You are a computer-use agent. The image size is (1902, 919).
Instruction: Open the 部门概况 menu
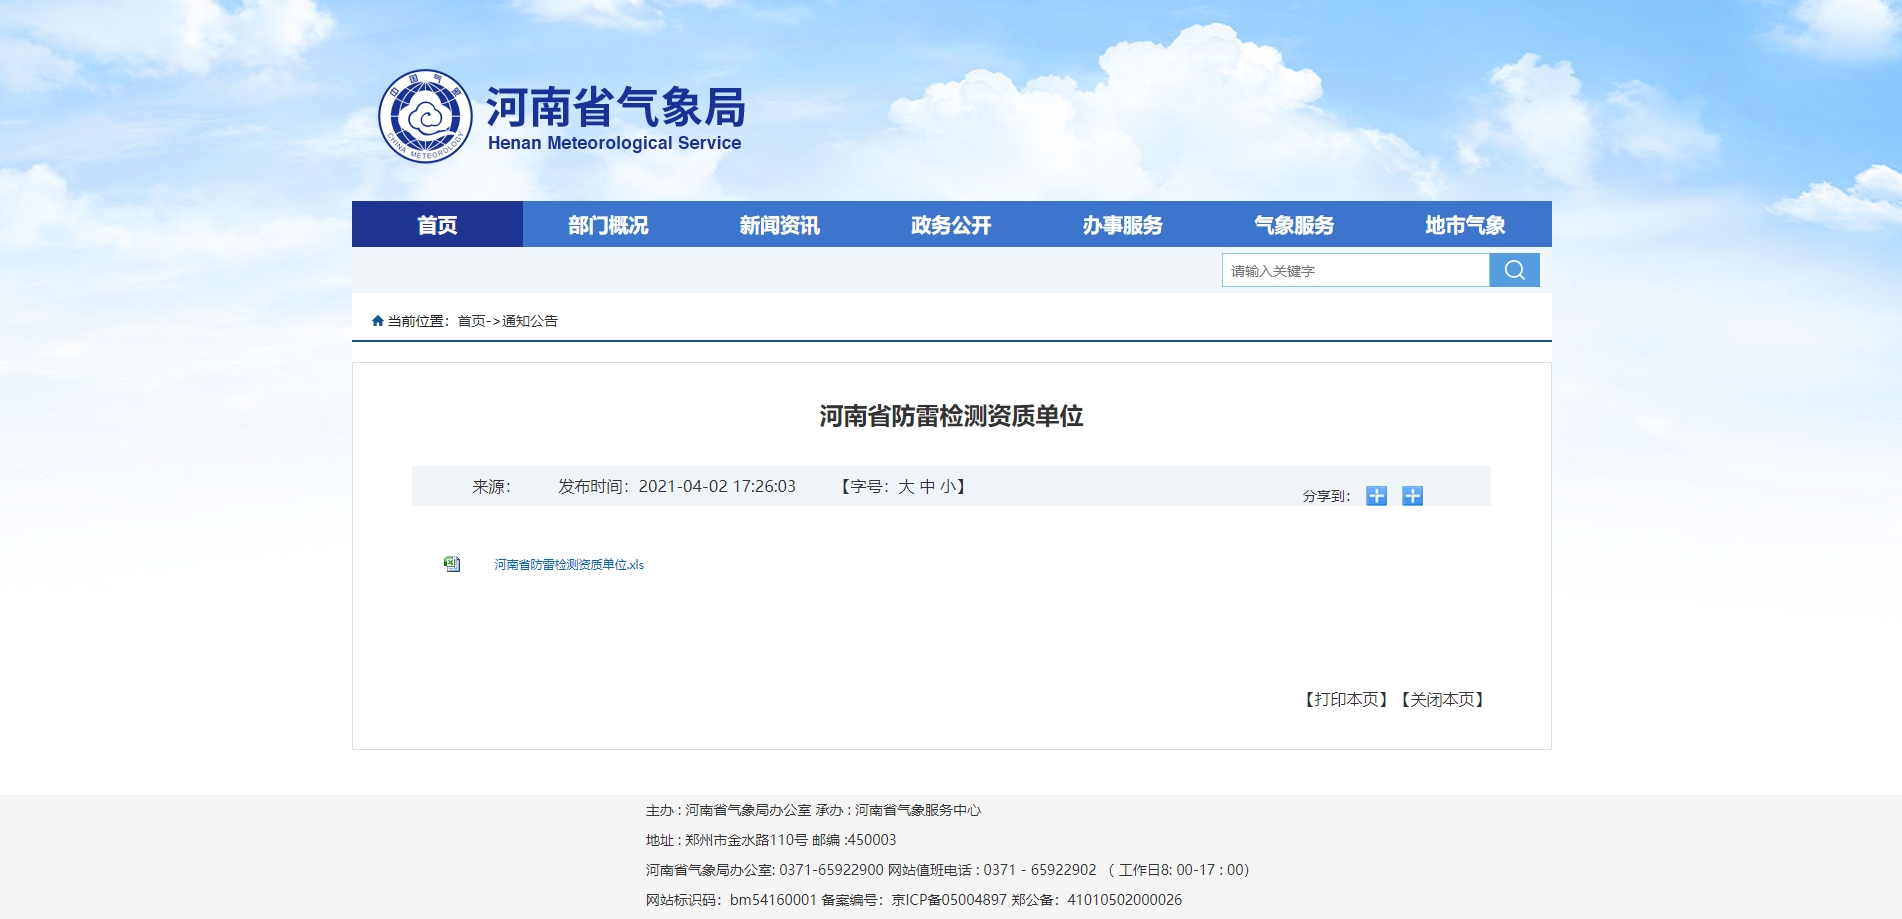(x=608, y=225)
